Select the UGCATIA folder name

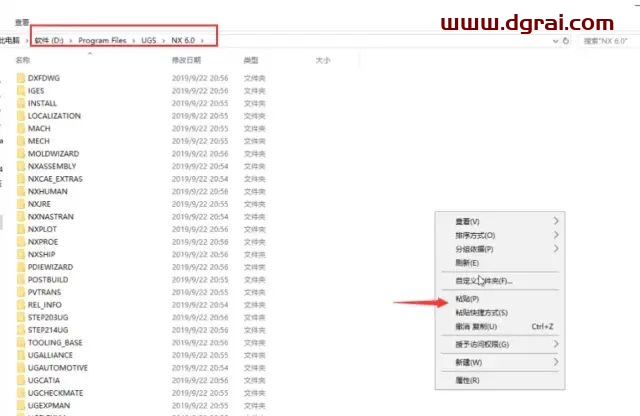pos(44,380)
